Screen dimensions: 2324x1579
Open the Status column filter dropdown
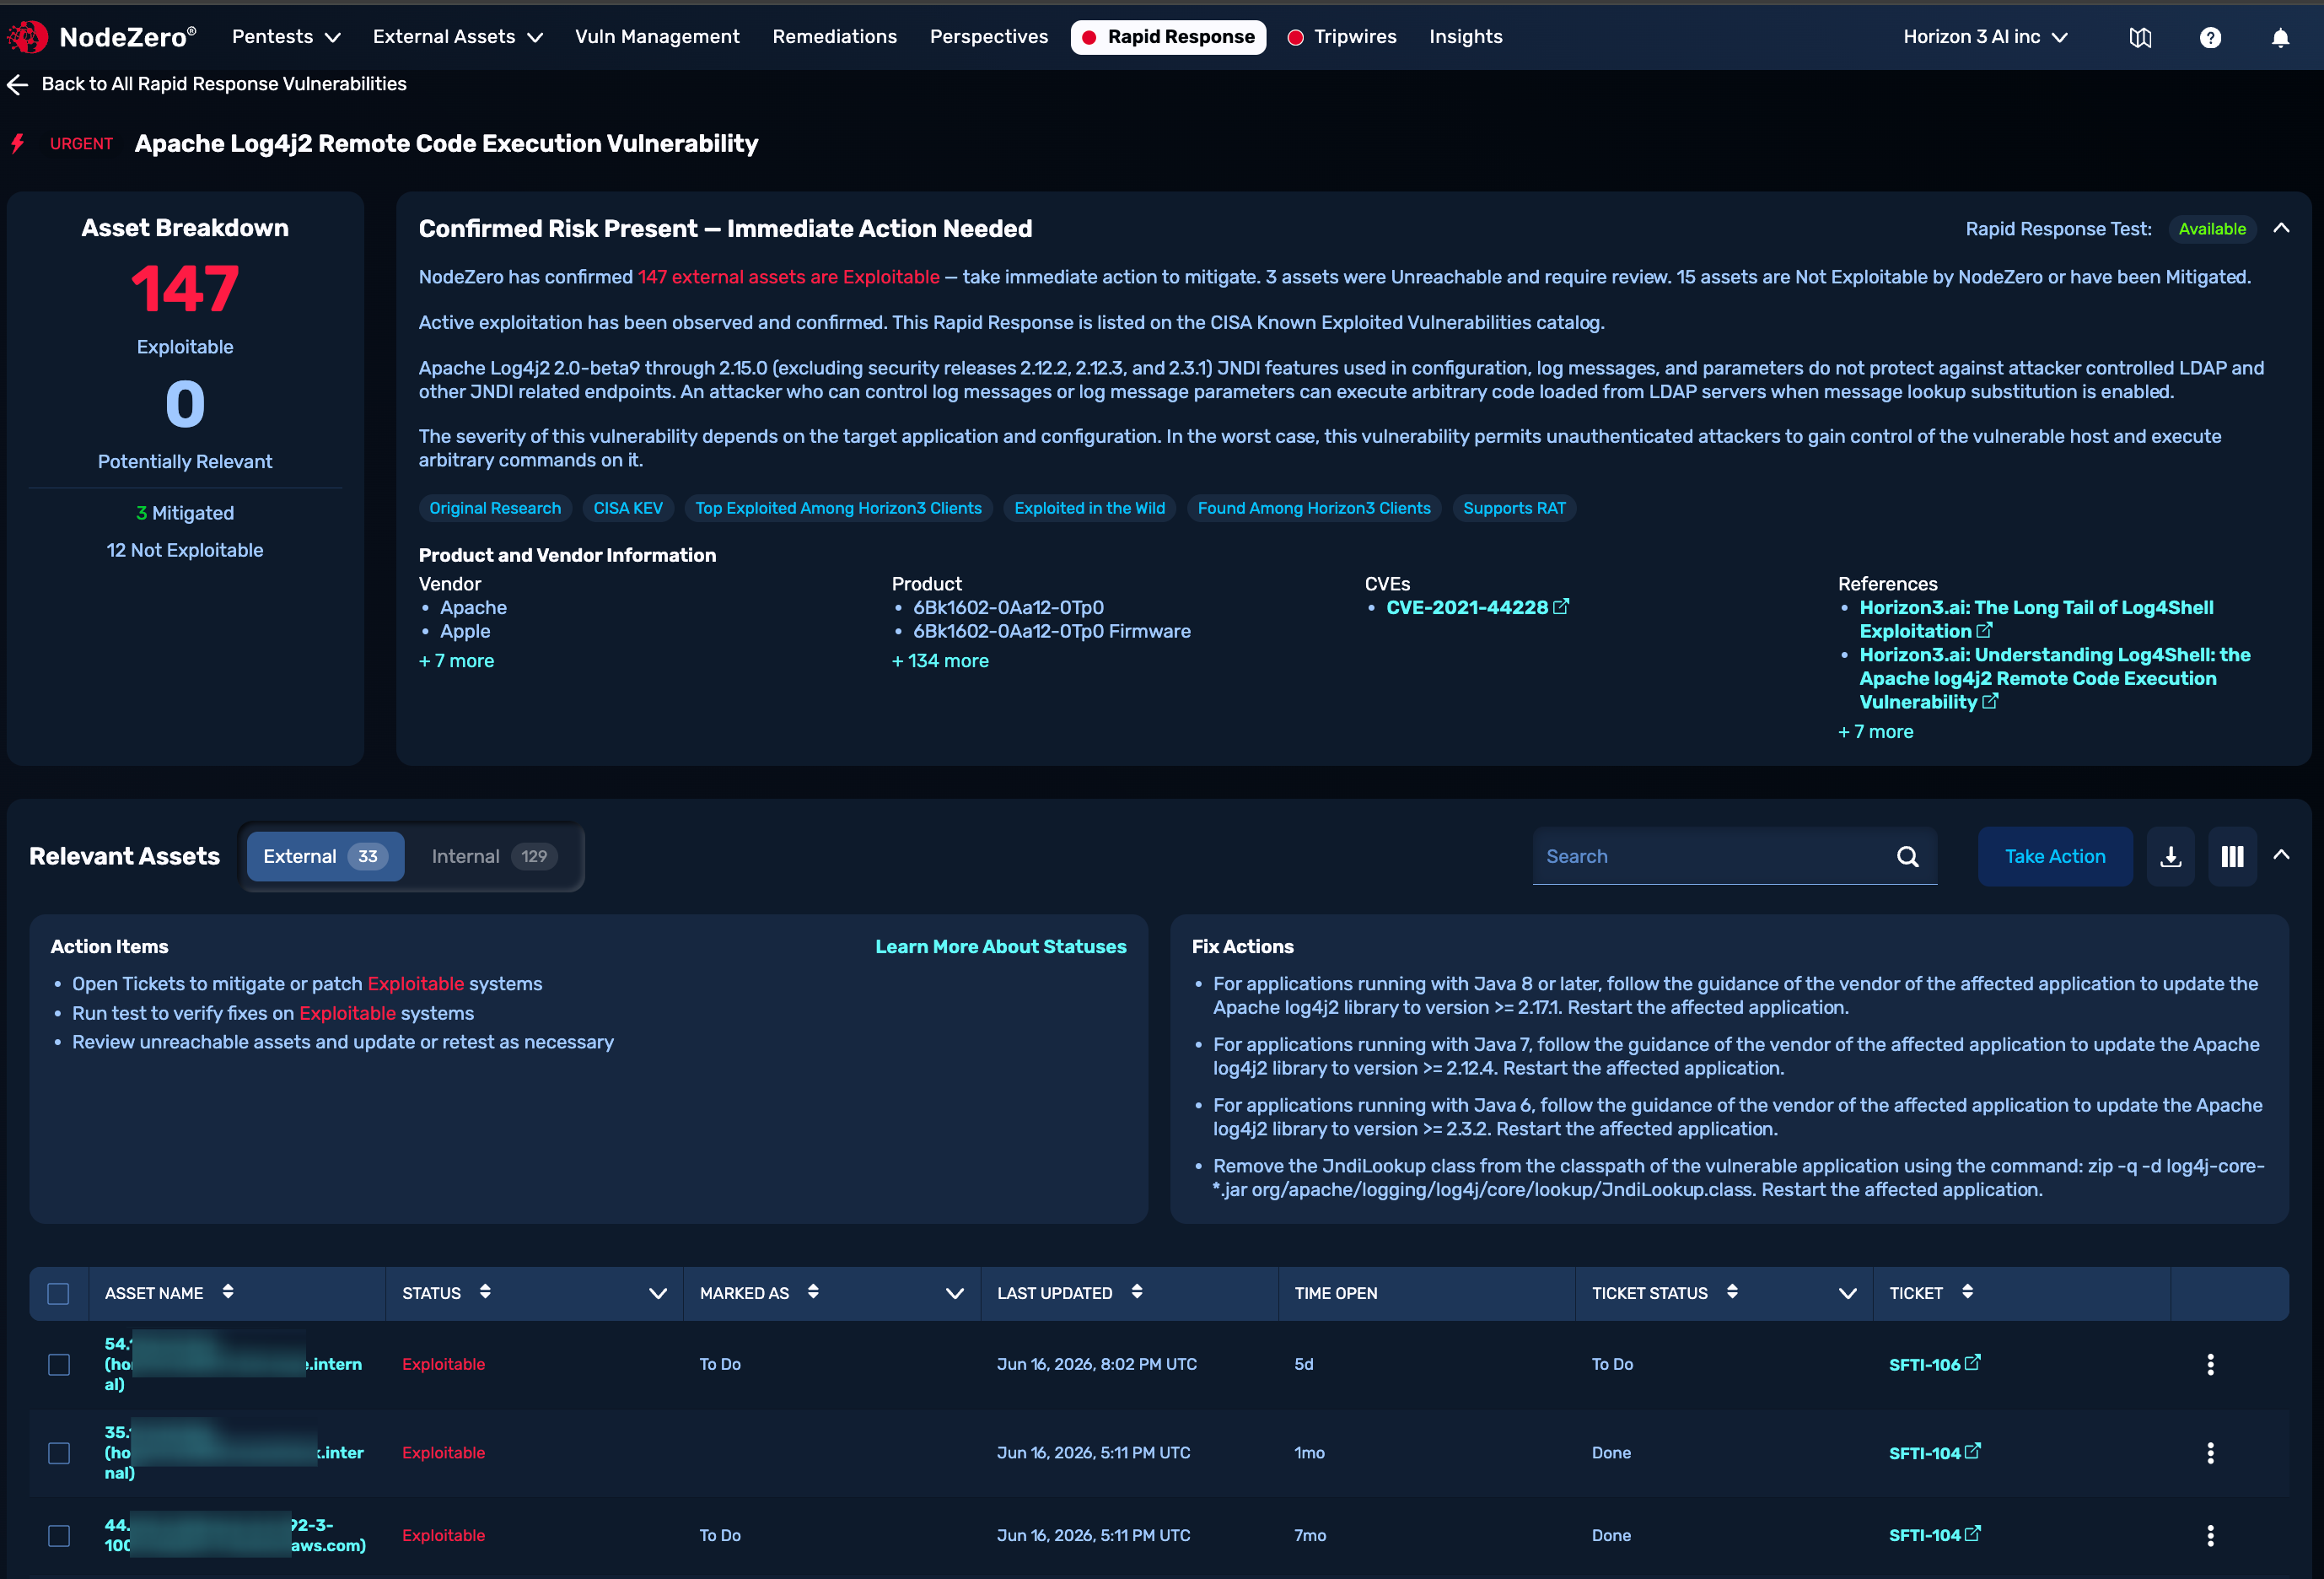pyautogui.click(x=658, y=1293)
